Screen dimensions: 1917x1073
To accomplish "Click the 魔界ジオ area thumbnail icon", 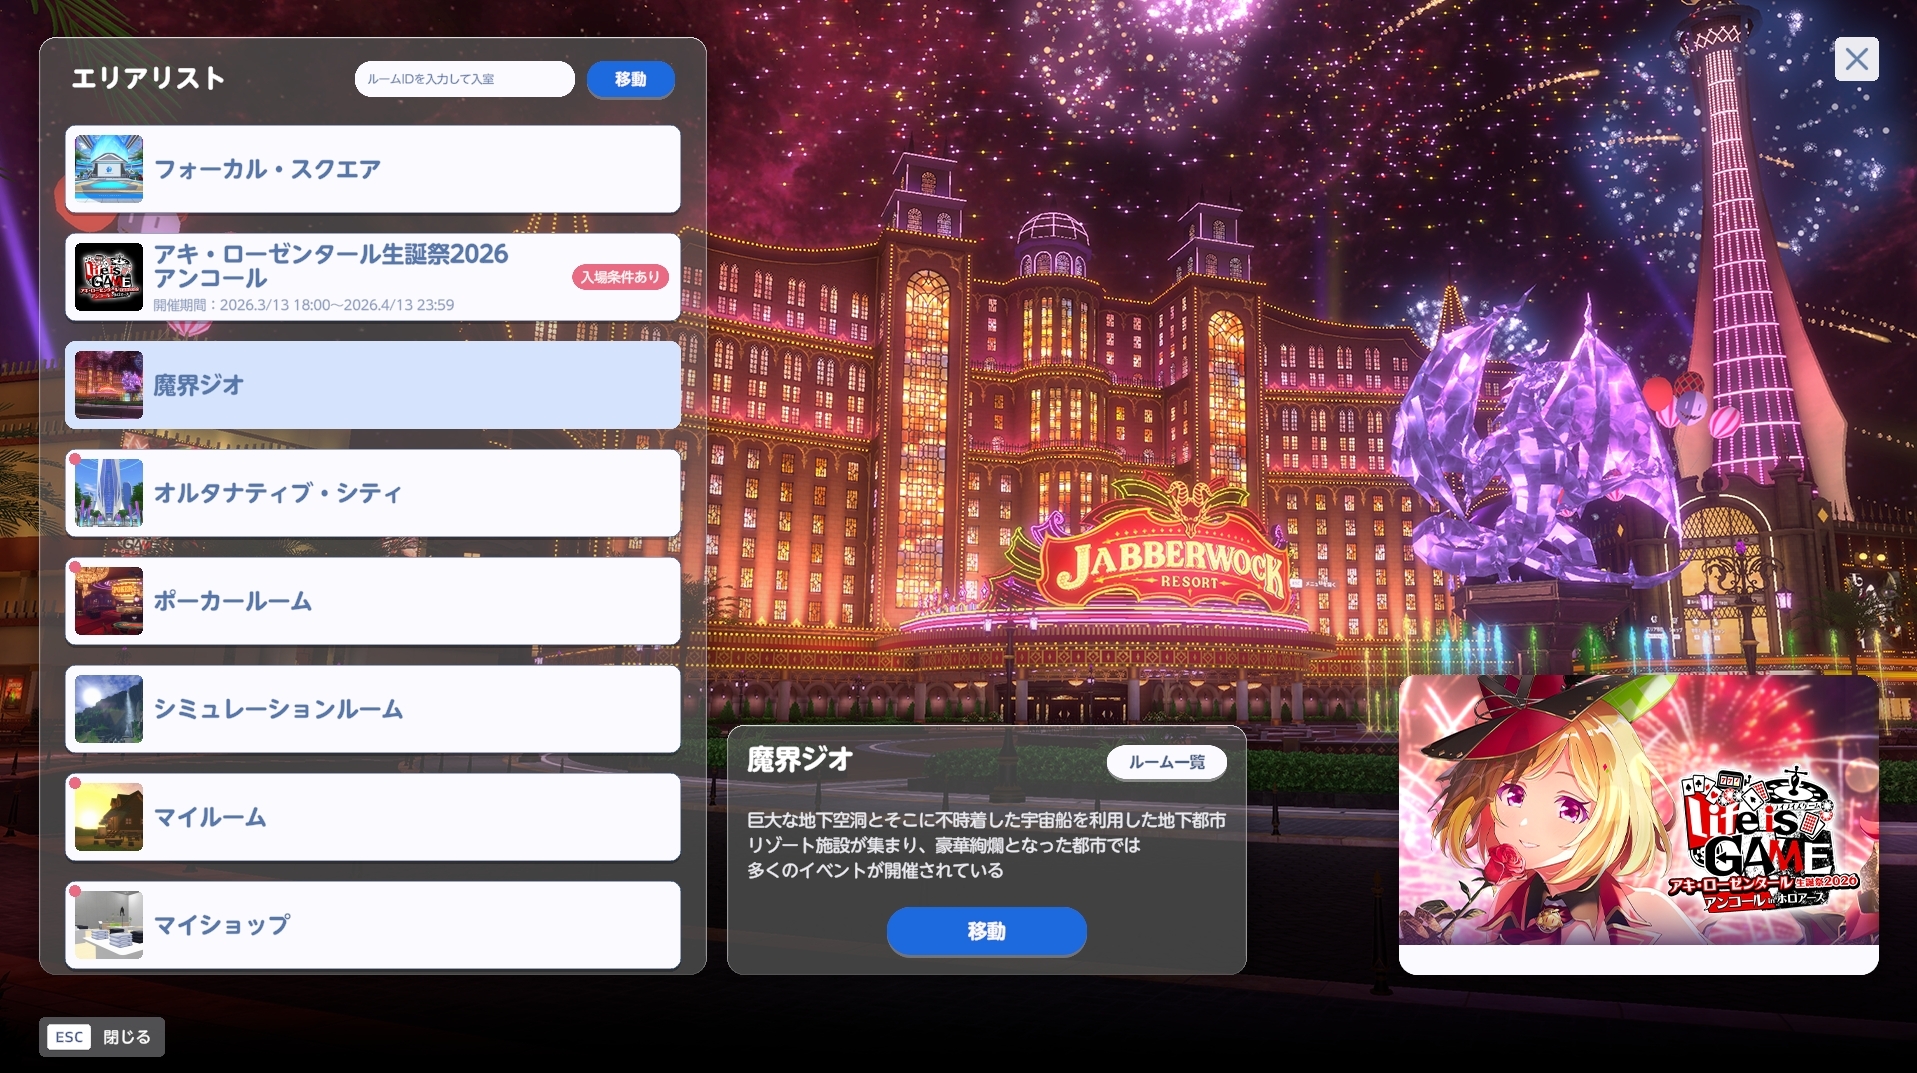I will [108, 385].
